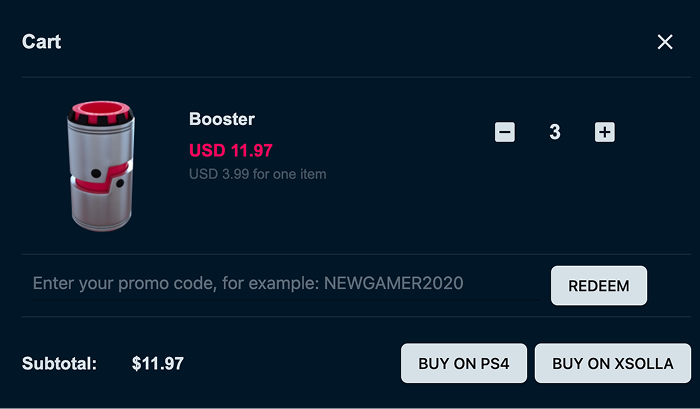Screen dimensions: 700x409
Task: Click the Subtotal label
Action: (59, 364)
